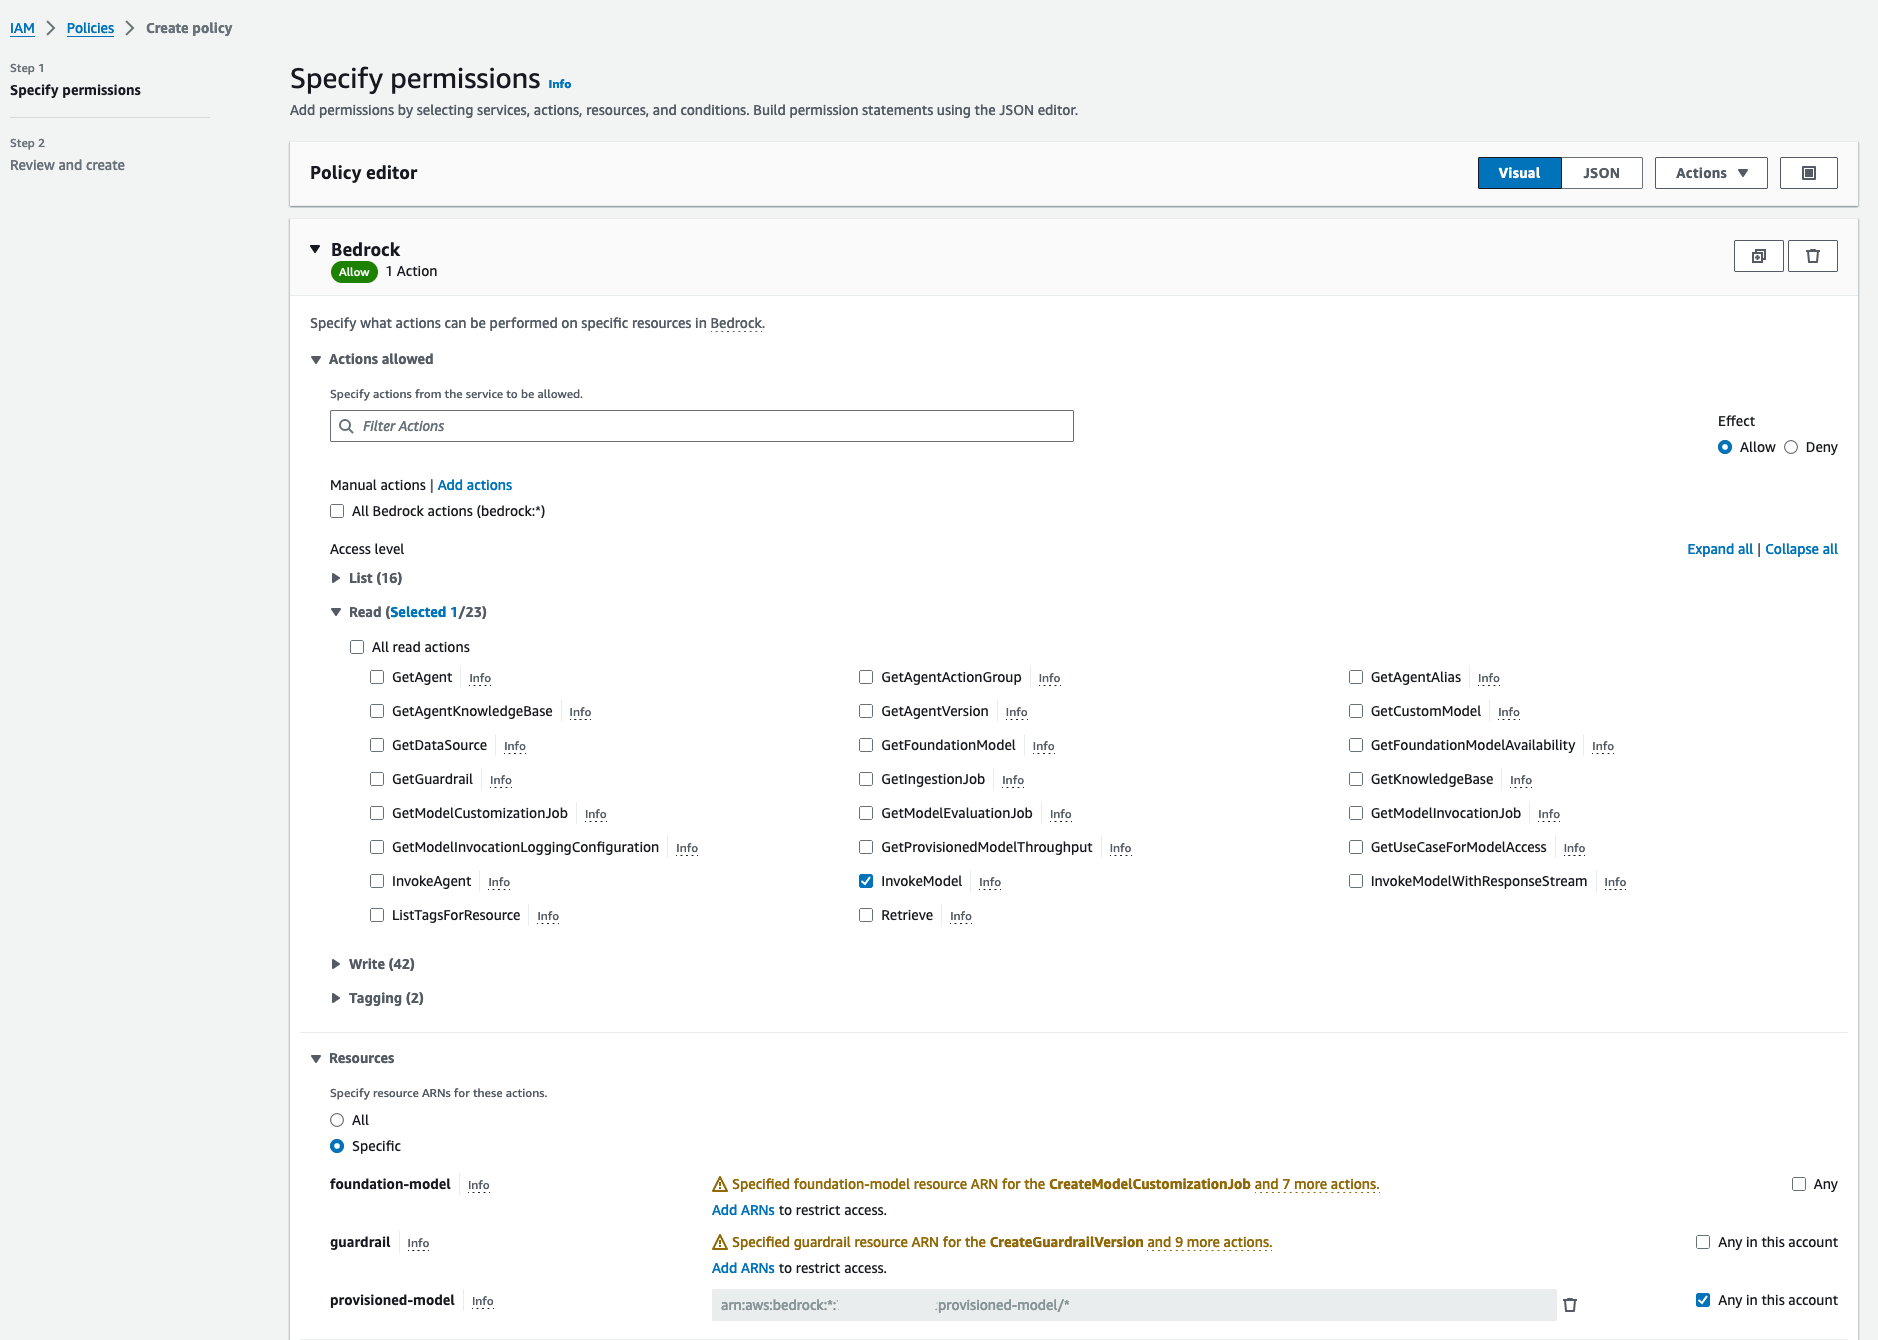
Task: Click the search magnifier in Filter Actions
Action: click(x=347, y=426)
